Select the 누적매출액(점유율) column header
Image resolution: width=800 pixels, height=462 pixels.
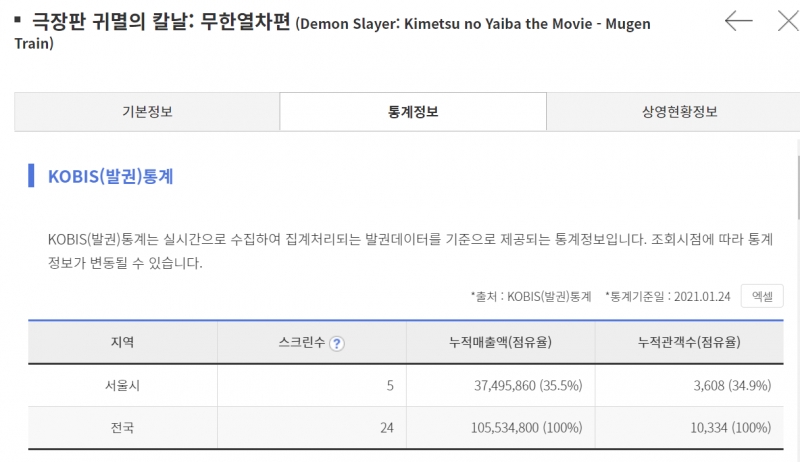(x=501, y=342)
